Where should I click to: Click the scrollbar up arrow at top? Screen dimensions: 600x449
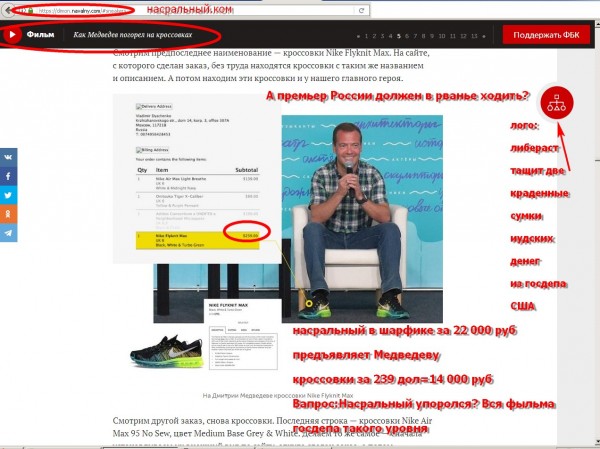(597, 24)
